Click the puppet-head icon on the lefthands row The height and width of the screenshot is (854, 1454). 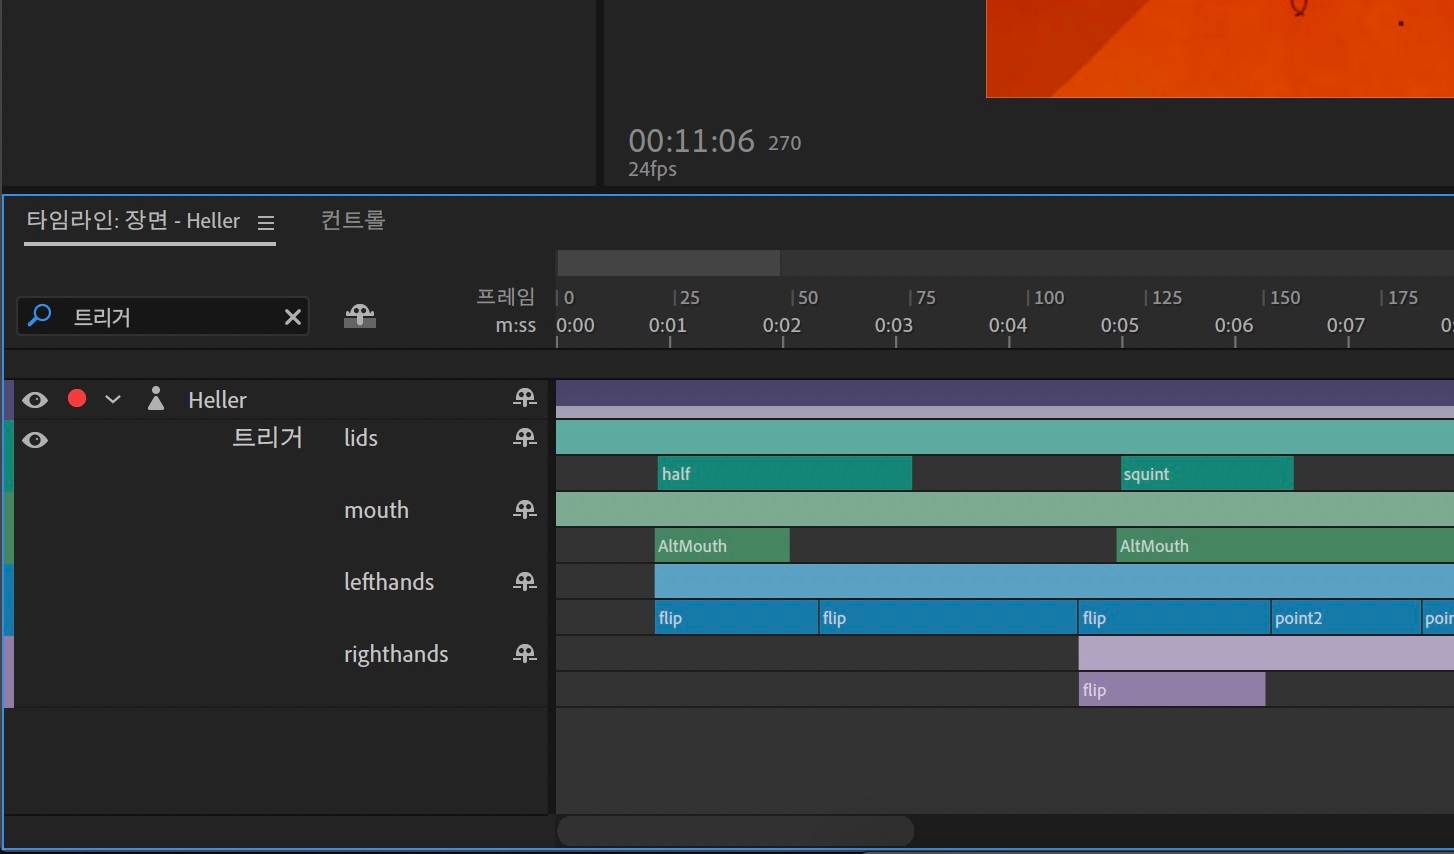(x=525, y=582)
